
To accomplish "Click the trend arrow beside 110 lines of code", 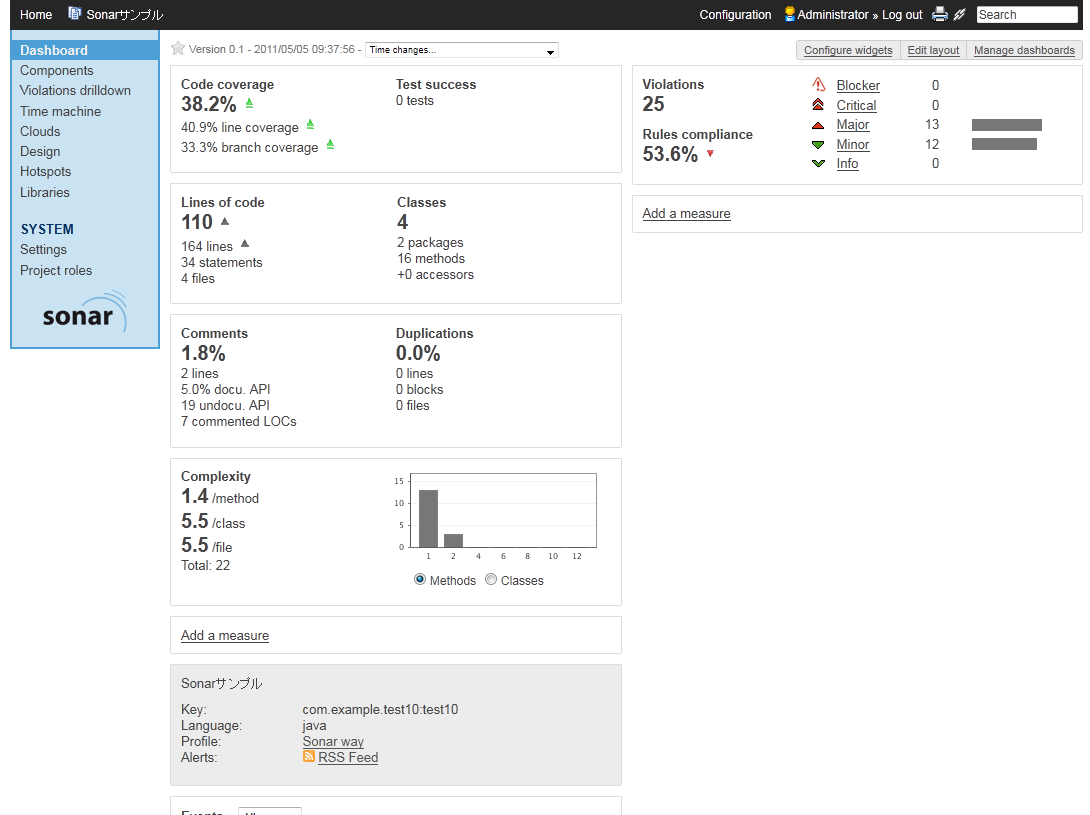I will coord(225,221).
